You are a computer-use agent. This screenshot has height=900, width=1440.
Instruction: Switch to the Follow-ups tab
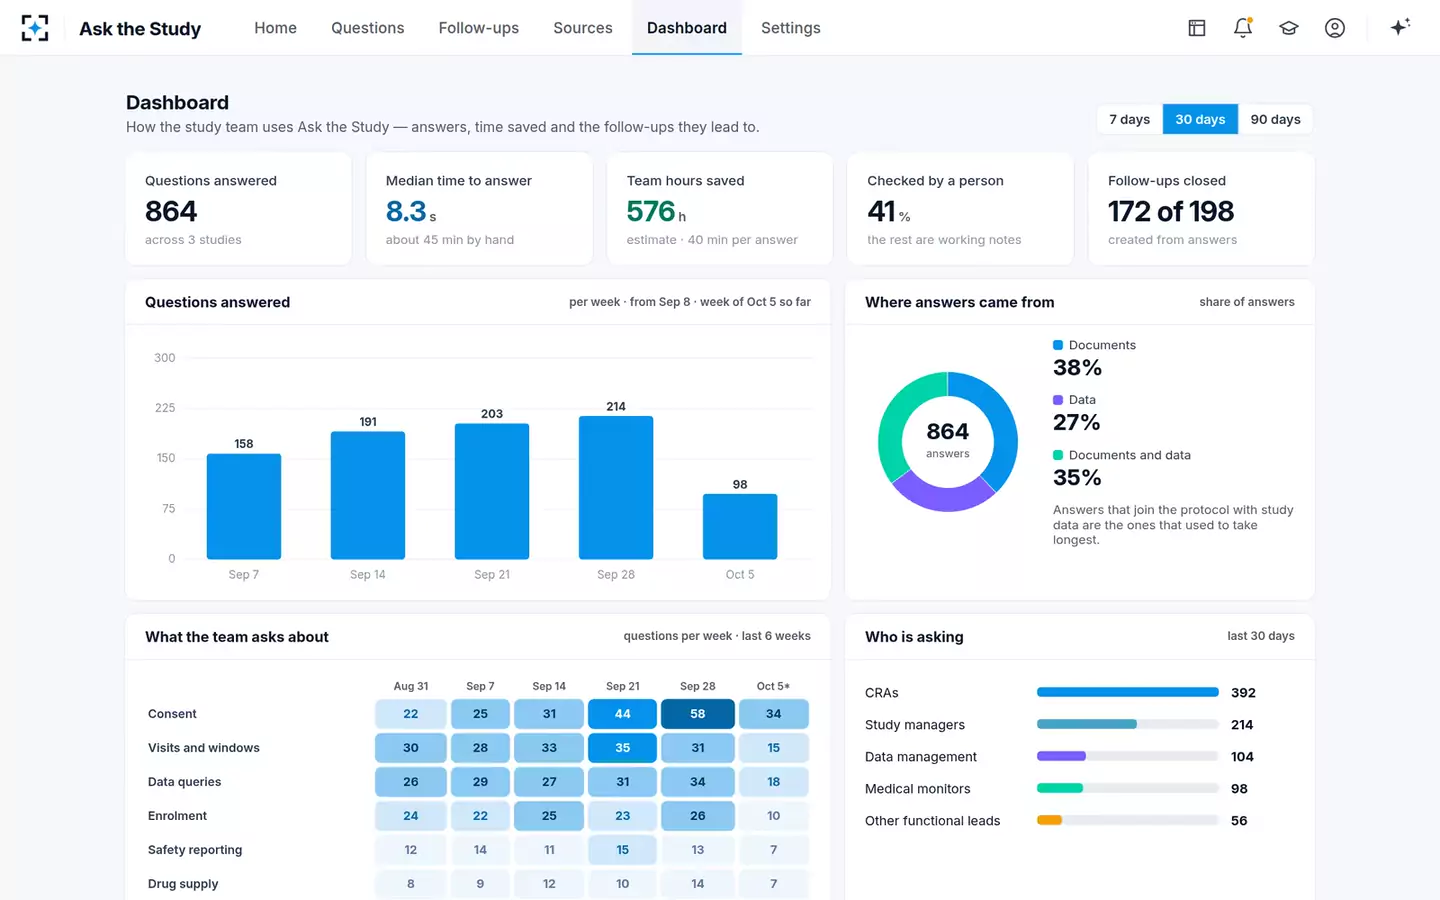(x=479, y=28)
